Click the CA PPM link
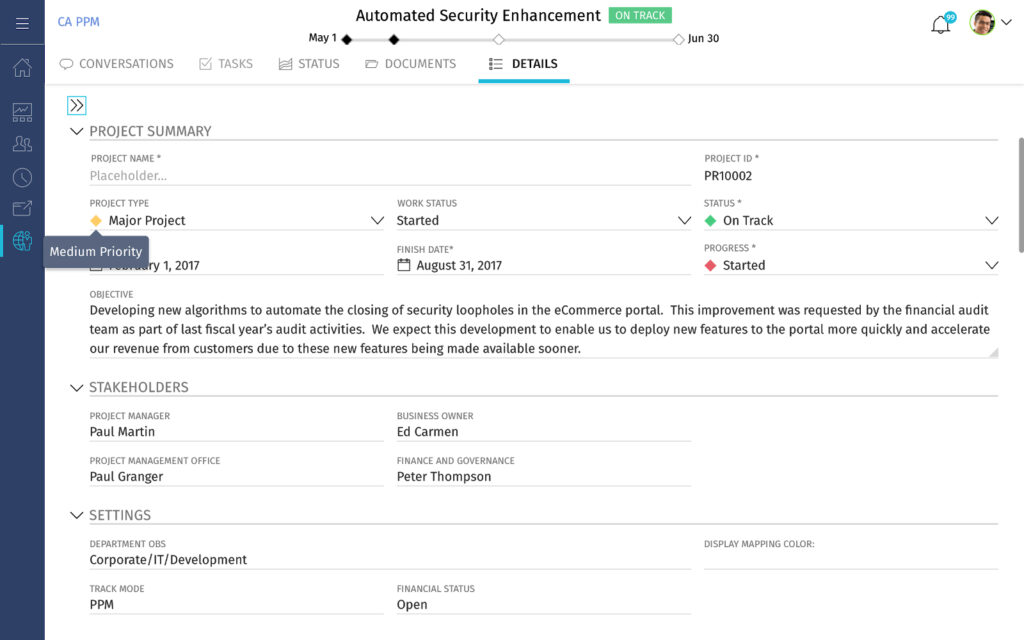1024x640 pixels. pos(78,22)
